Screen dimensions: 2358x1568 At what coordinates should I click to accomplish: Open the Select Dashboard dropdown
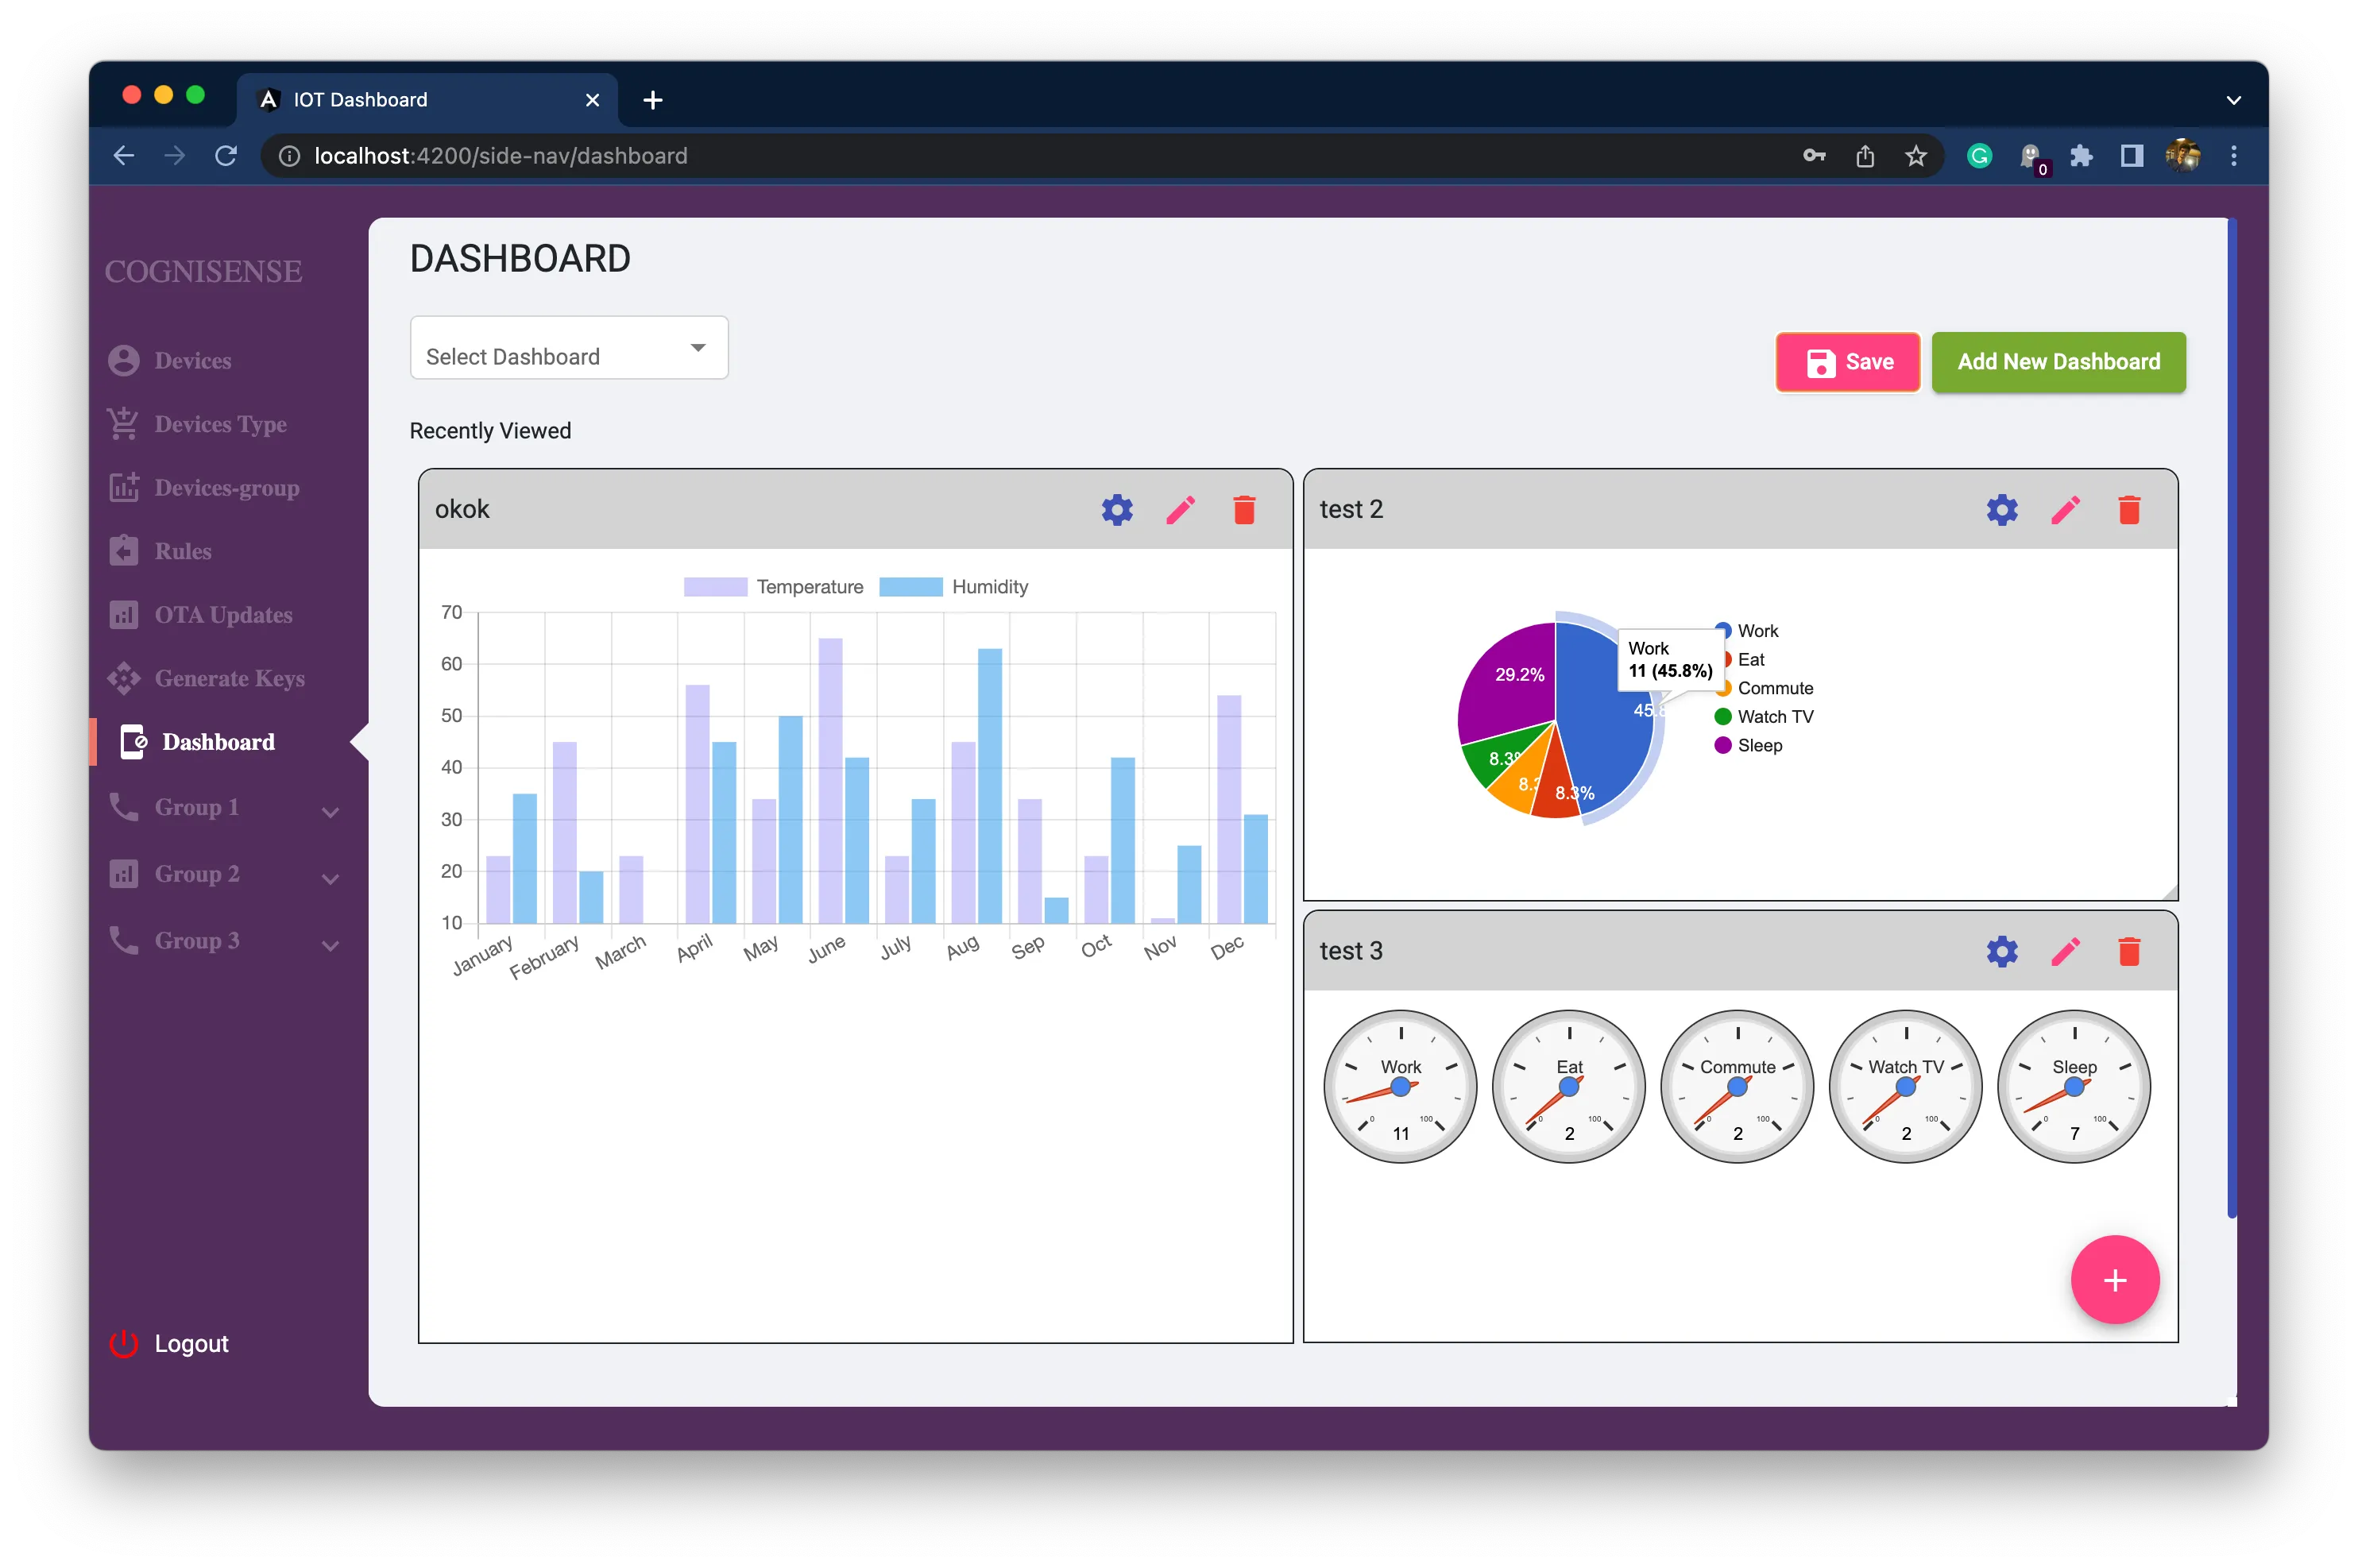click(569, 348)
